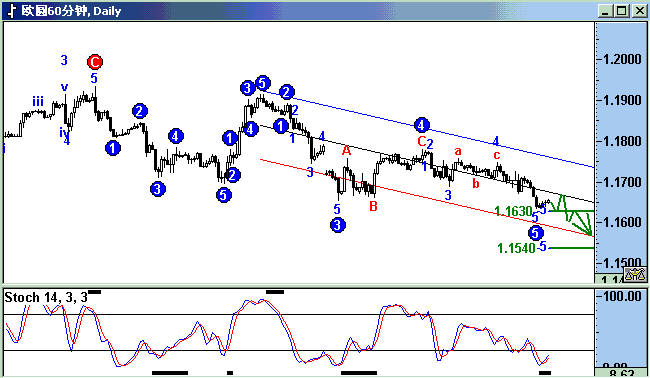Screen dimensions: 650x378
Task: Close the chart window
Action: point(639,11)
